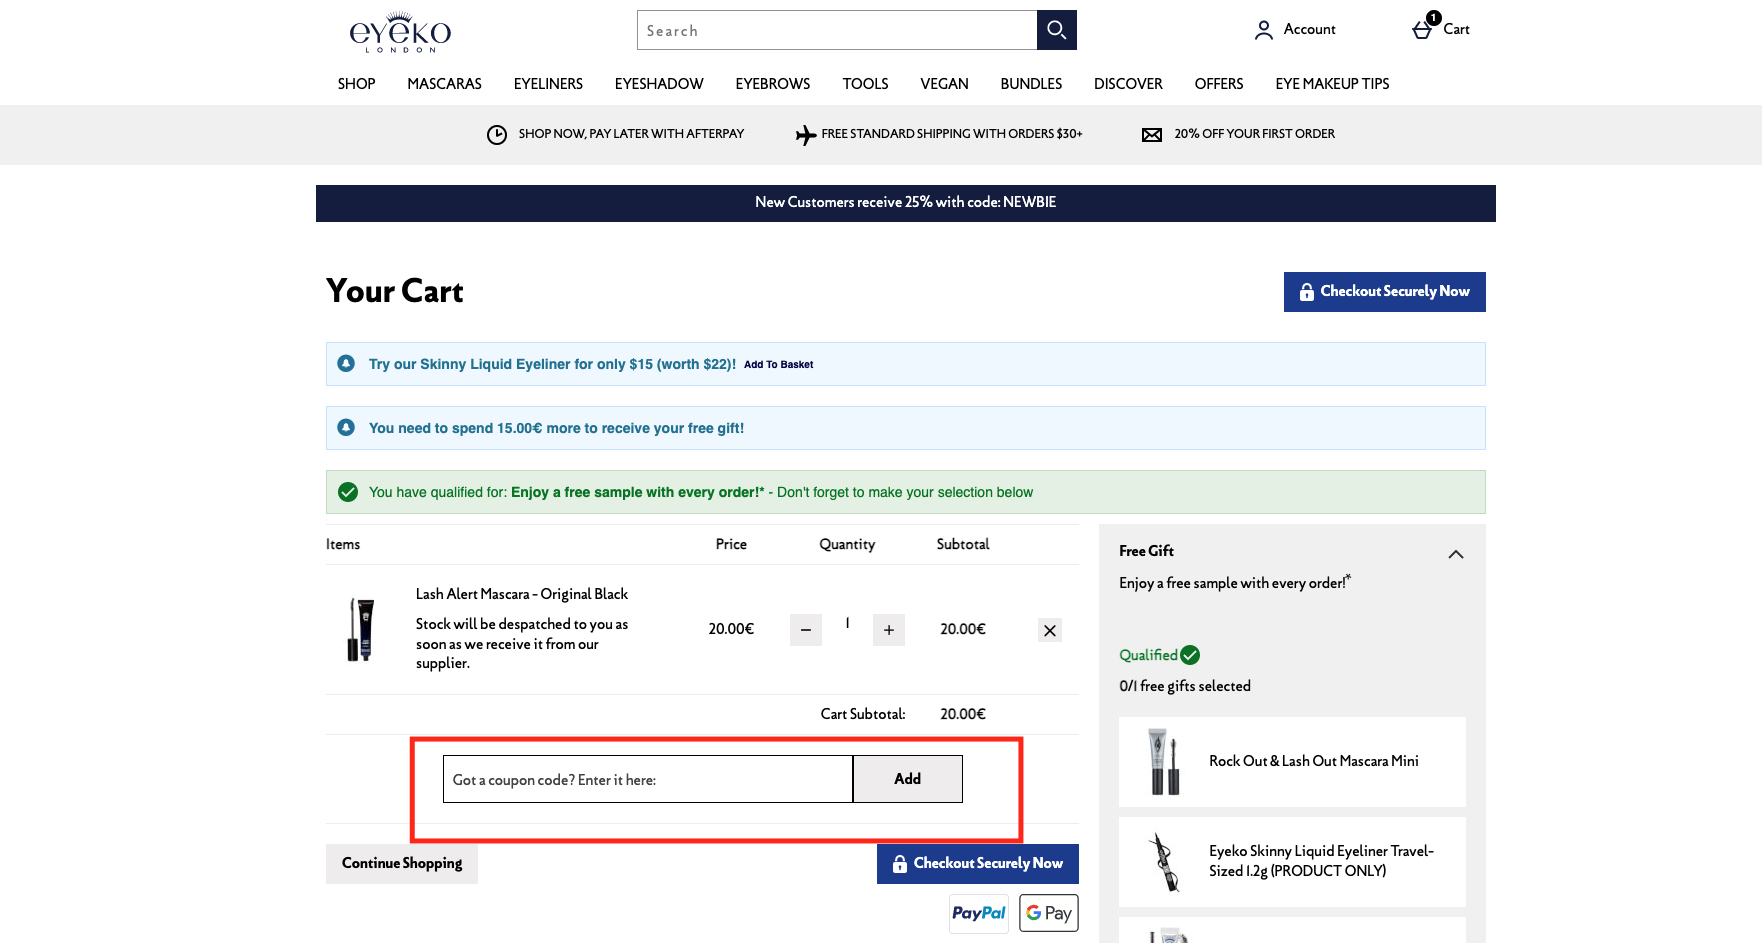Increase the Lash Alert Mascara quantity

(889, 630)
